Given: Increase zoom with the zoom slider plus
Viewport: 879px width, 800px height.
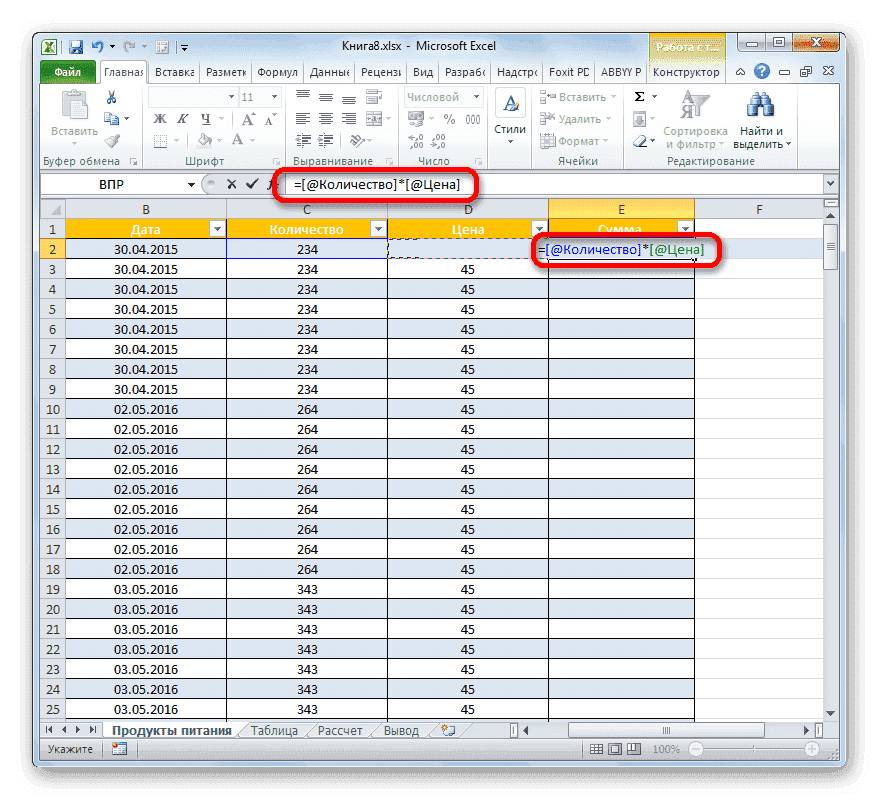Looking at the screenshot, I should click(x=812, y=747).
